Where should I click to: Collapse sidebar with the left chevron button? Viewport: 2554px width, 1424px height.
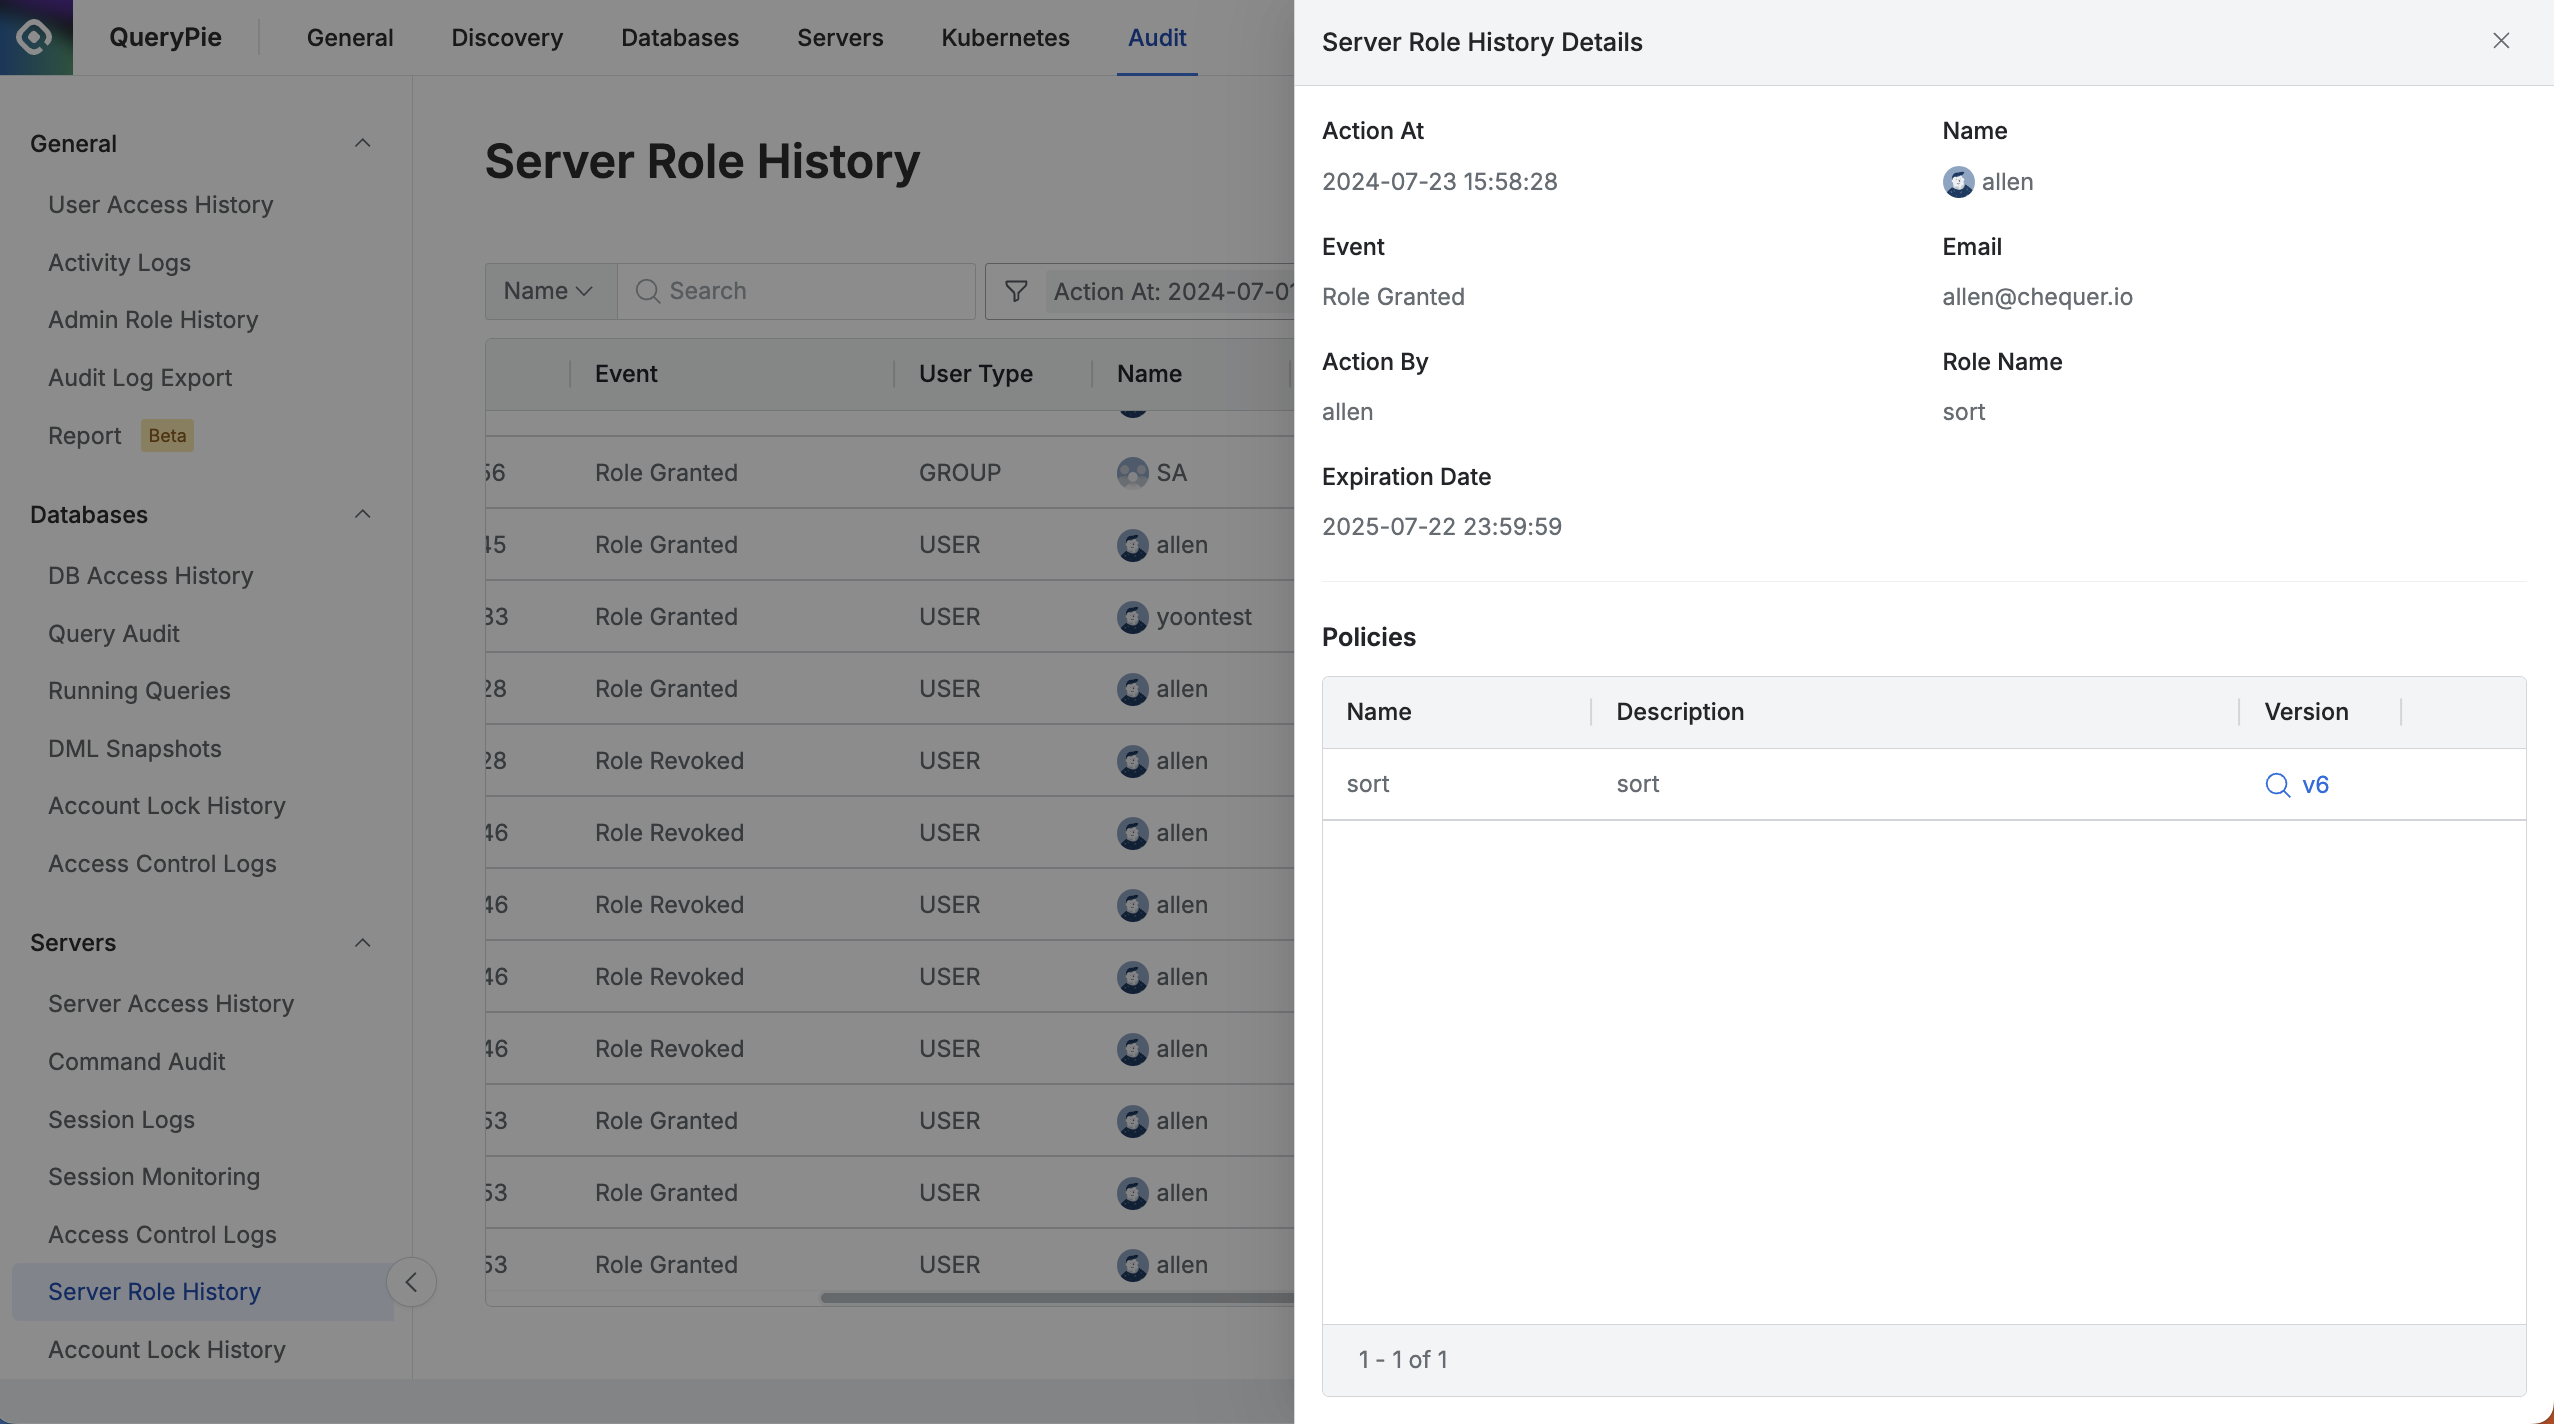pyautogui.click(x=411, y=1282)
